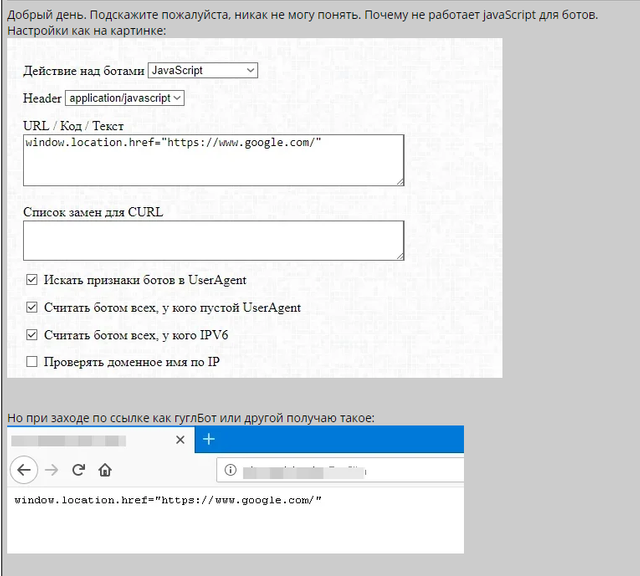Click the text 'Настройки как на картинке:'
Viewport: 640px width, 576px height.
[x=87, y=31]
